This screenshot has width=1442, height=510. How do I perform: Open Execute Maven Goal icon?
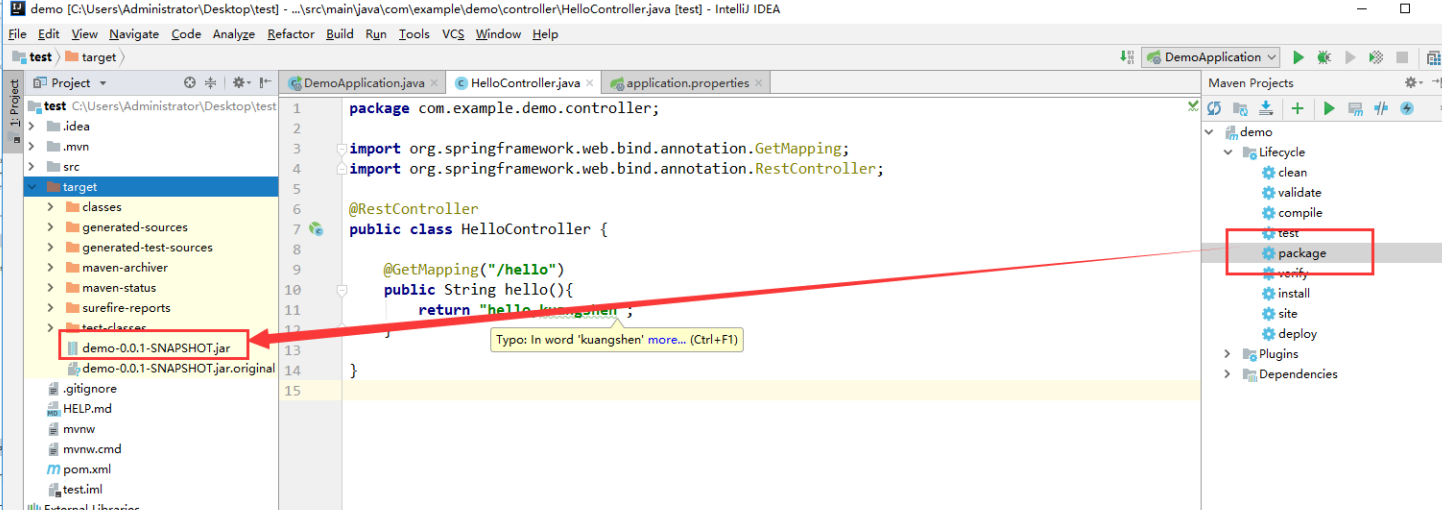click(x=1355, y=108)
